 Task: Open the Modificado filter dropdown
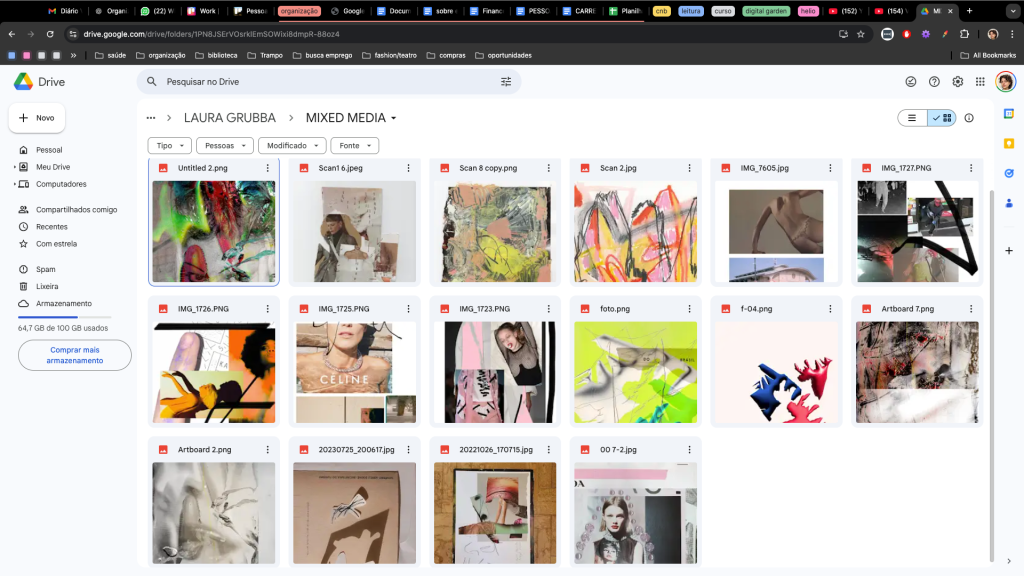[291, 146]
